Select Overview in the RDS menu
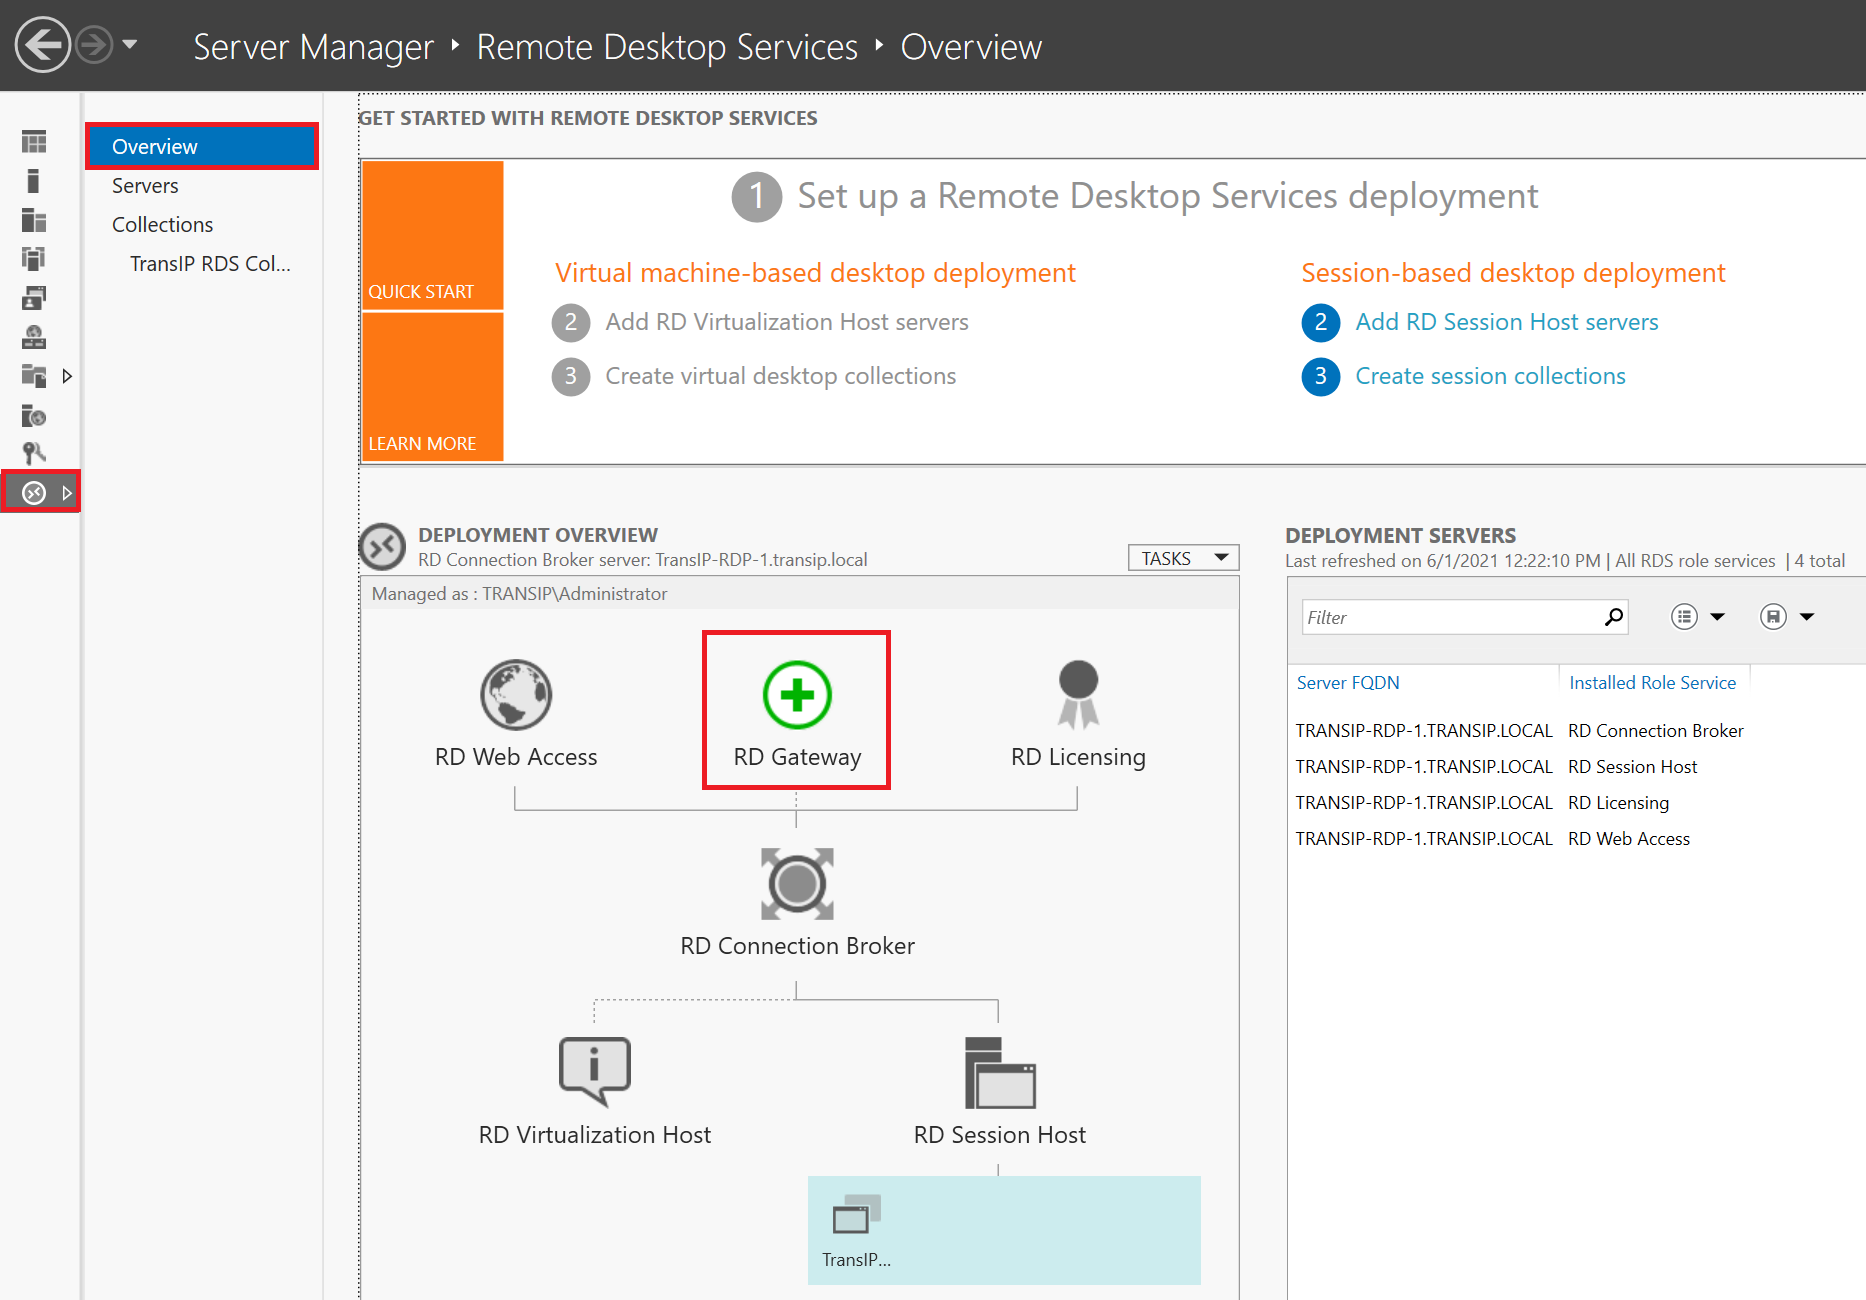1866x1300 pixels. (x=202, y=147)
